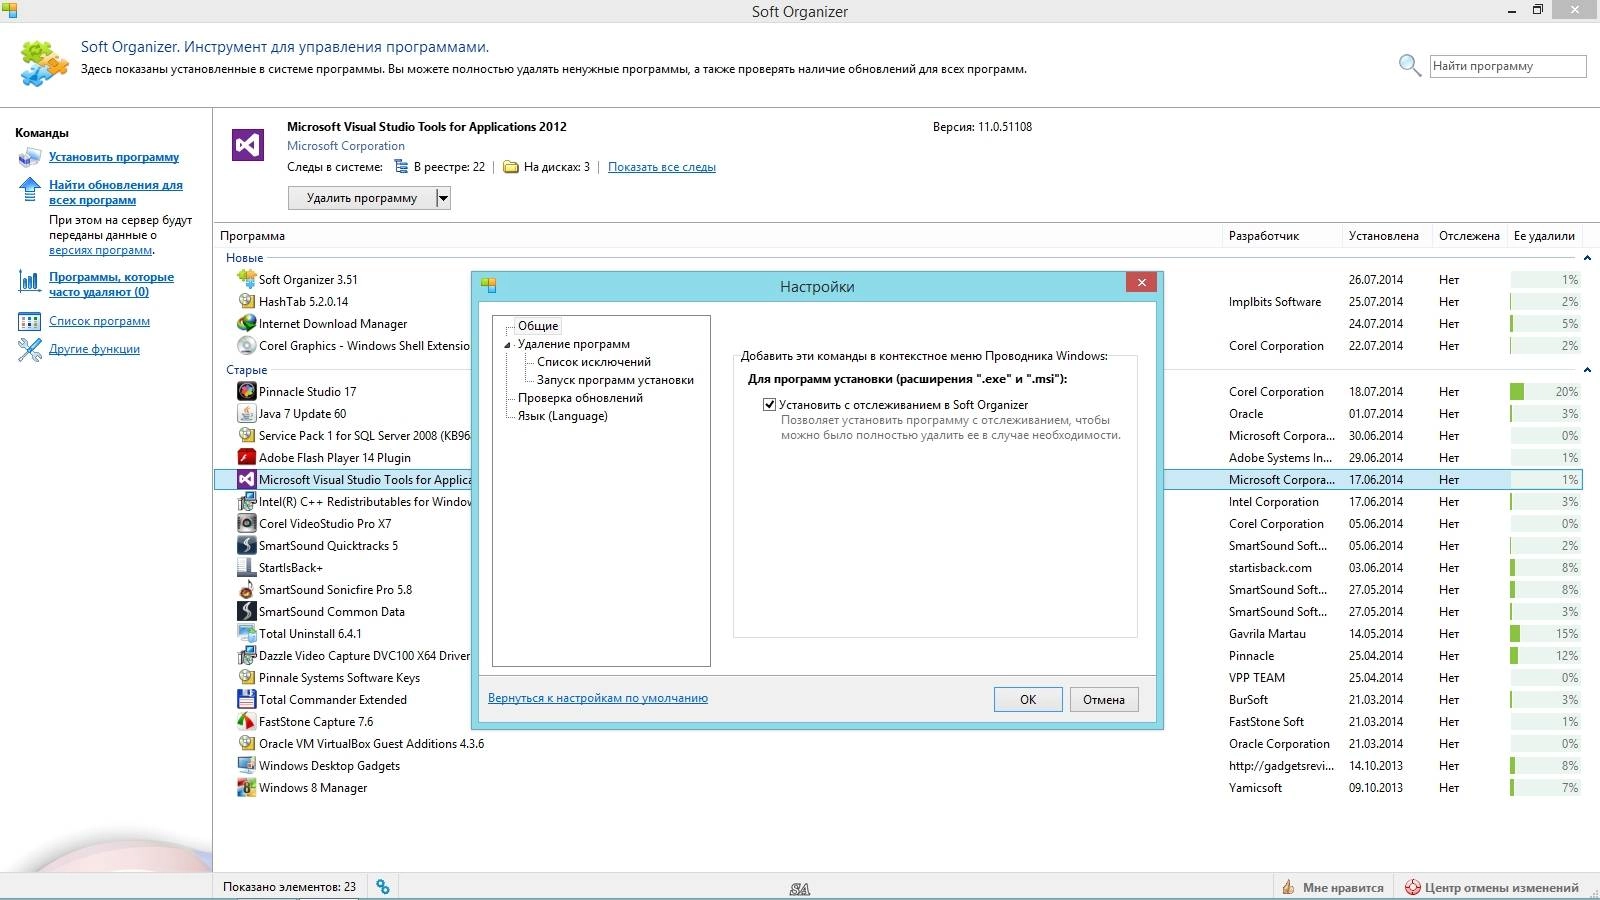Click OK in settings dialog
The height and width of the screenshot is (900, 1600).
1028,699
